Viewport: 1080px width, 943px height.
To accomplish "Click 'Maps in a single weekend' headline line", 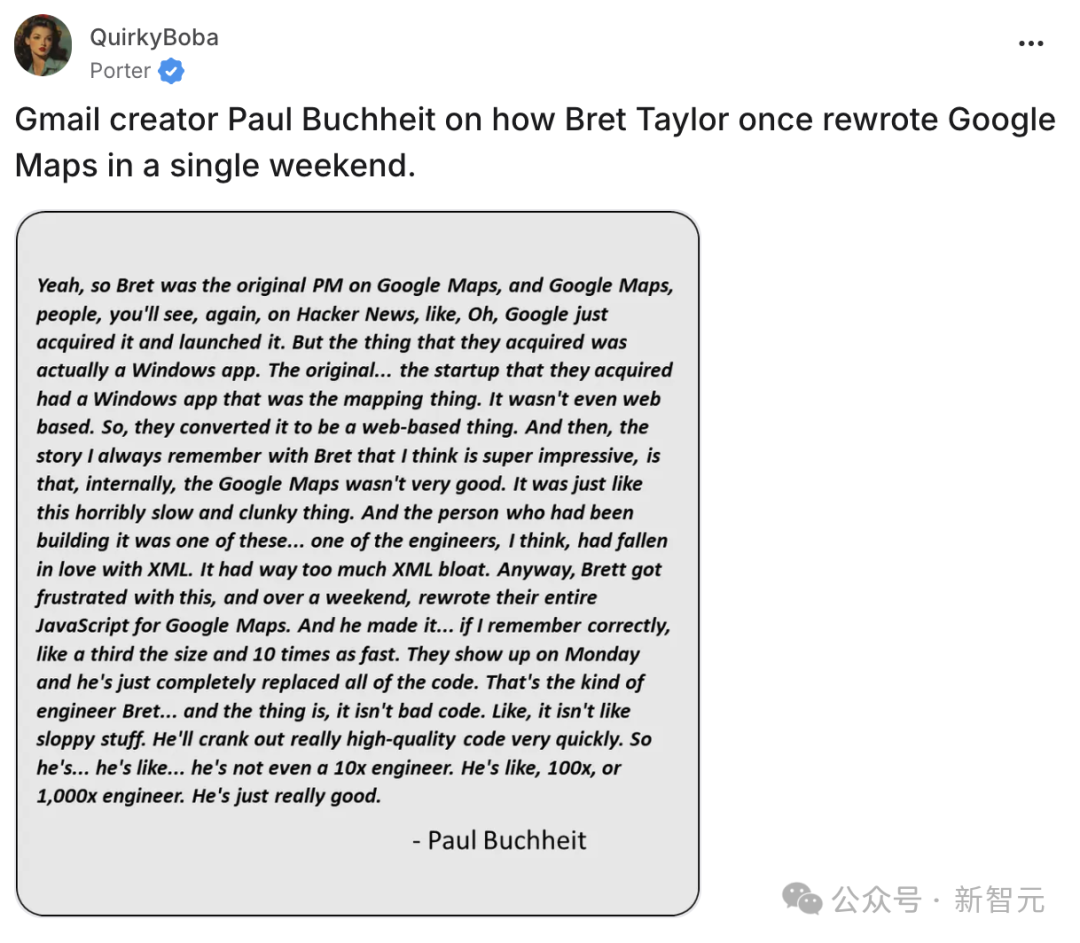I will pos(215,165).
